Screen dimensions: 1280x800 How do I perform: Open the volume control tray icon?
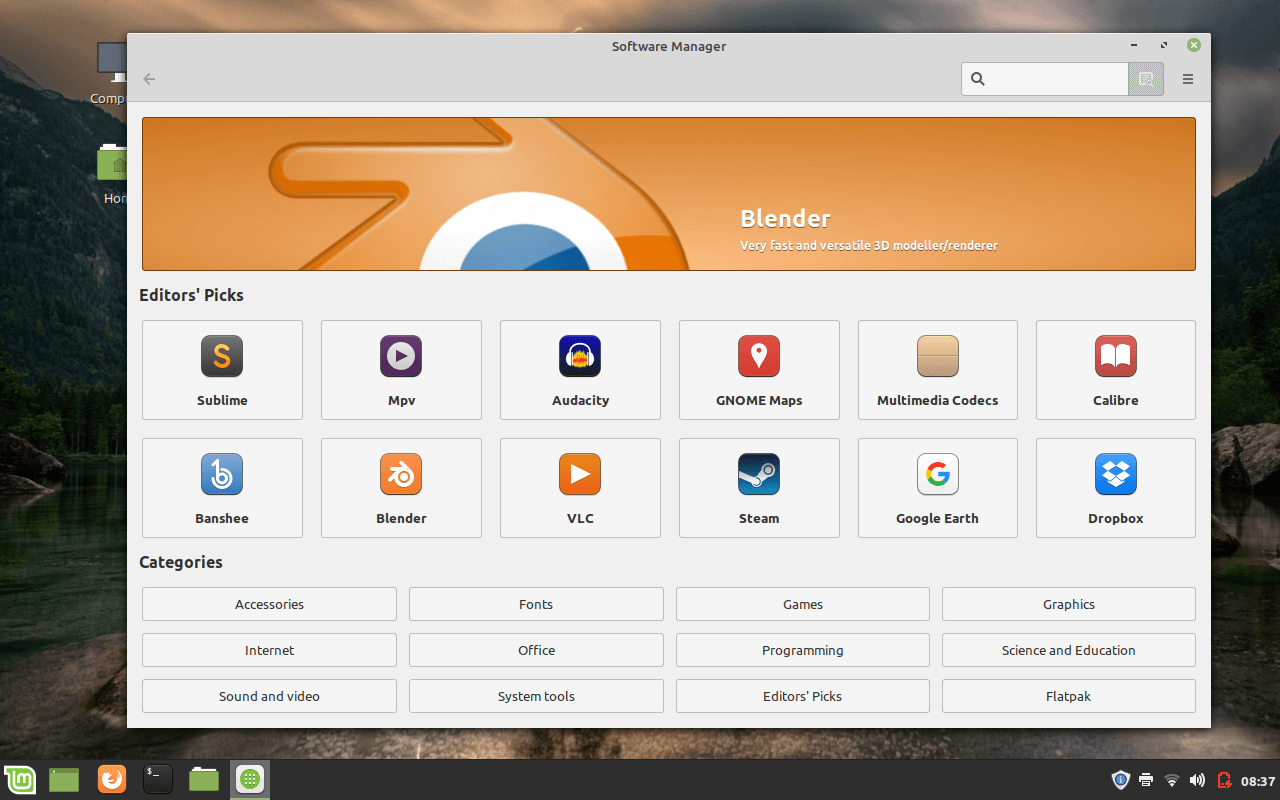click(1197, 780)
